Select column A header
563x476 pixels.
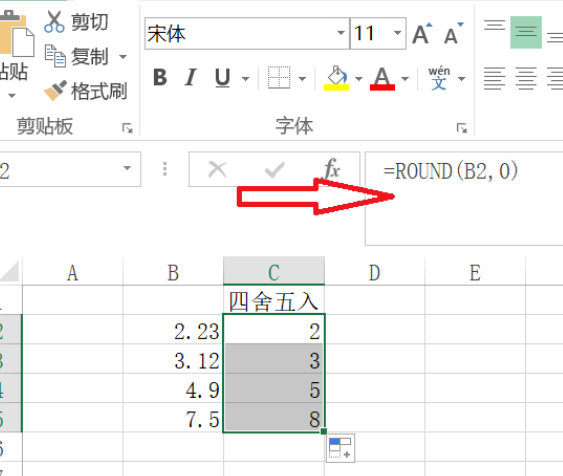[x=73, y=272]
